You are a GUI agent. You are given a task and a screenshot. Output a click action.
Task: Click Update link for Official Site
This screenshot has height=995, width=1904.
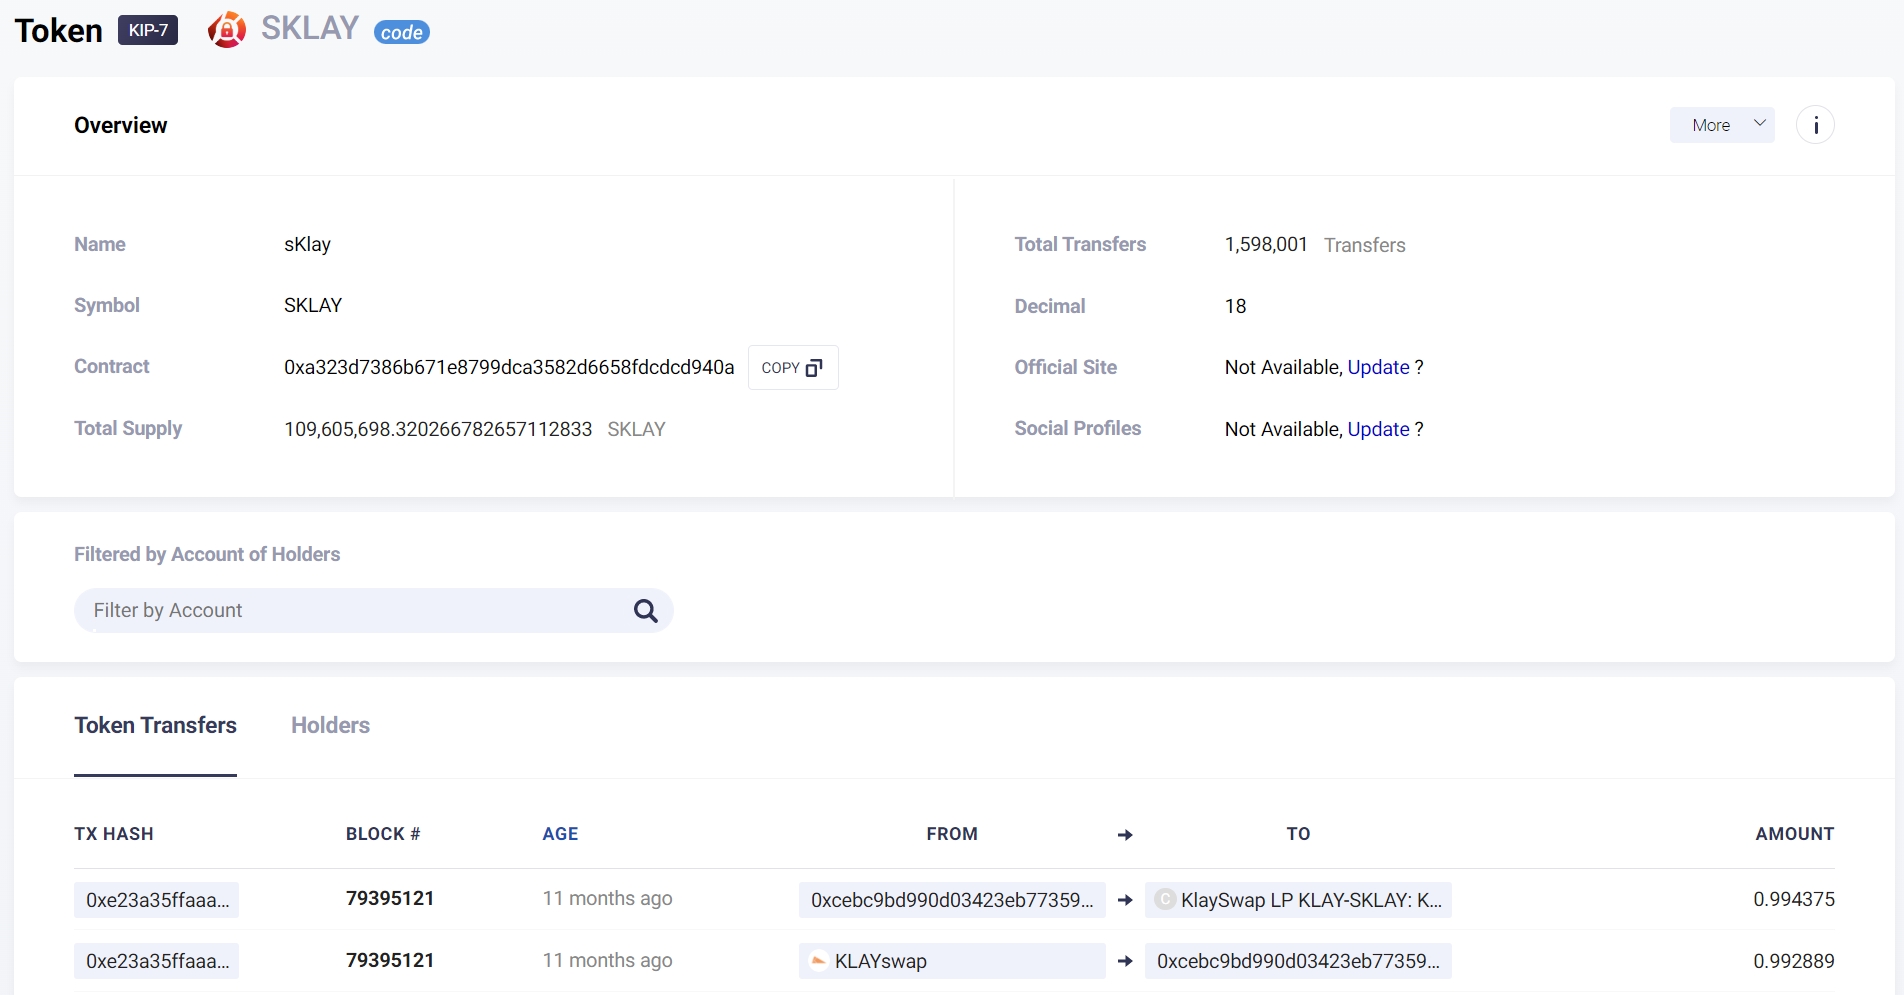(x=1378, y=367)
